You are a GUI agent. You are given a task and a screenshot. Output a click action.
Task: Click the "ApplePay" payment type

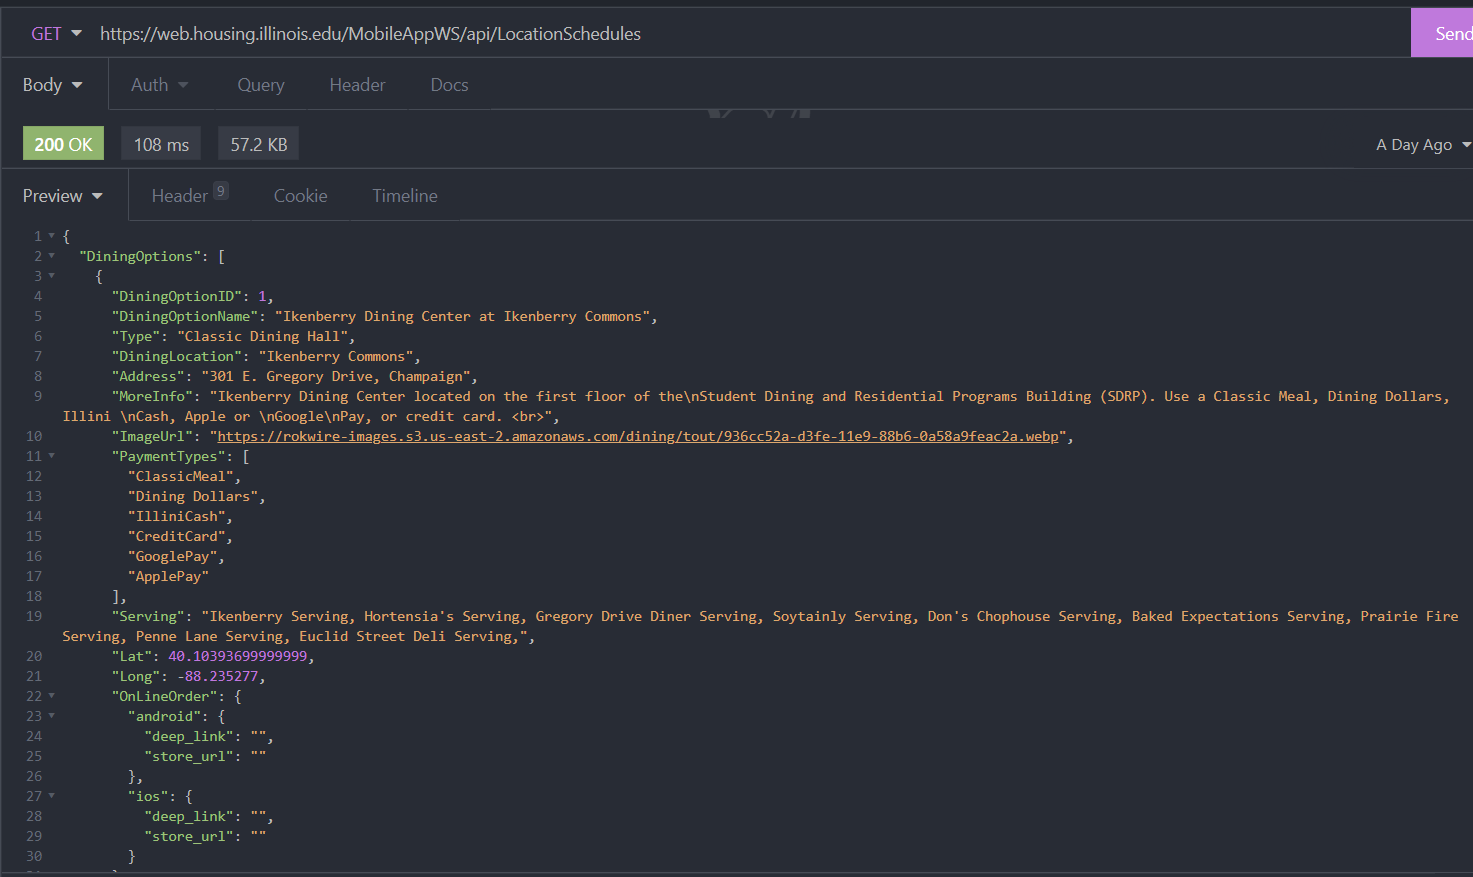(168, 576)
